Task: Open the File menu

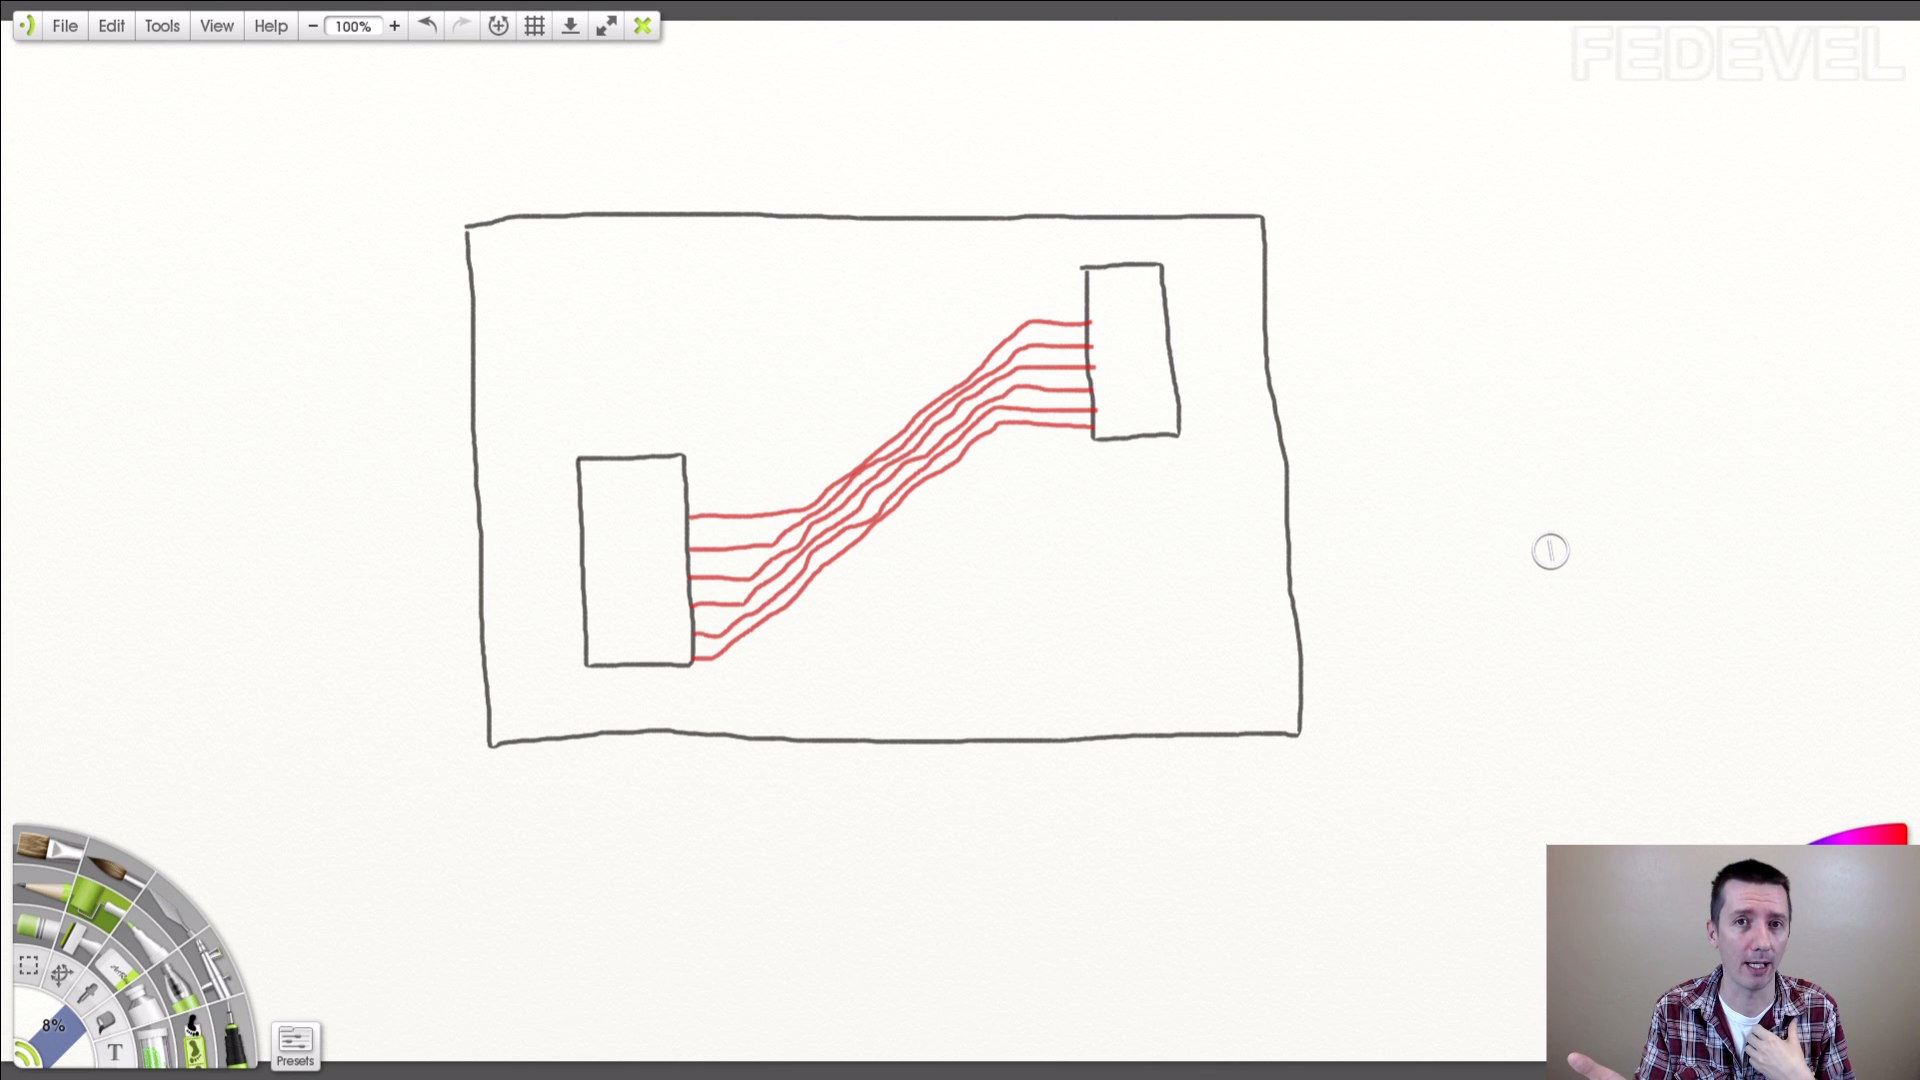Action: coord(65,26)
